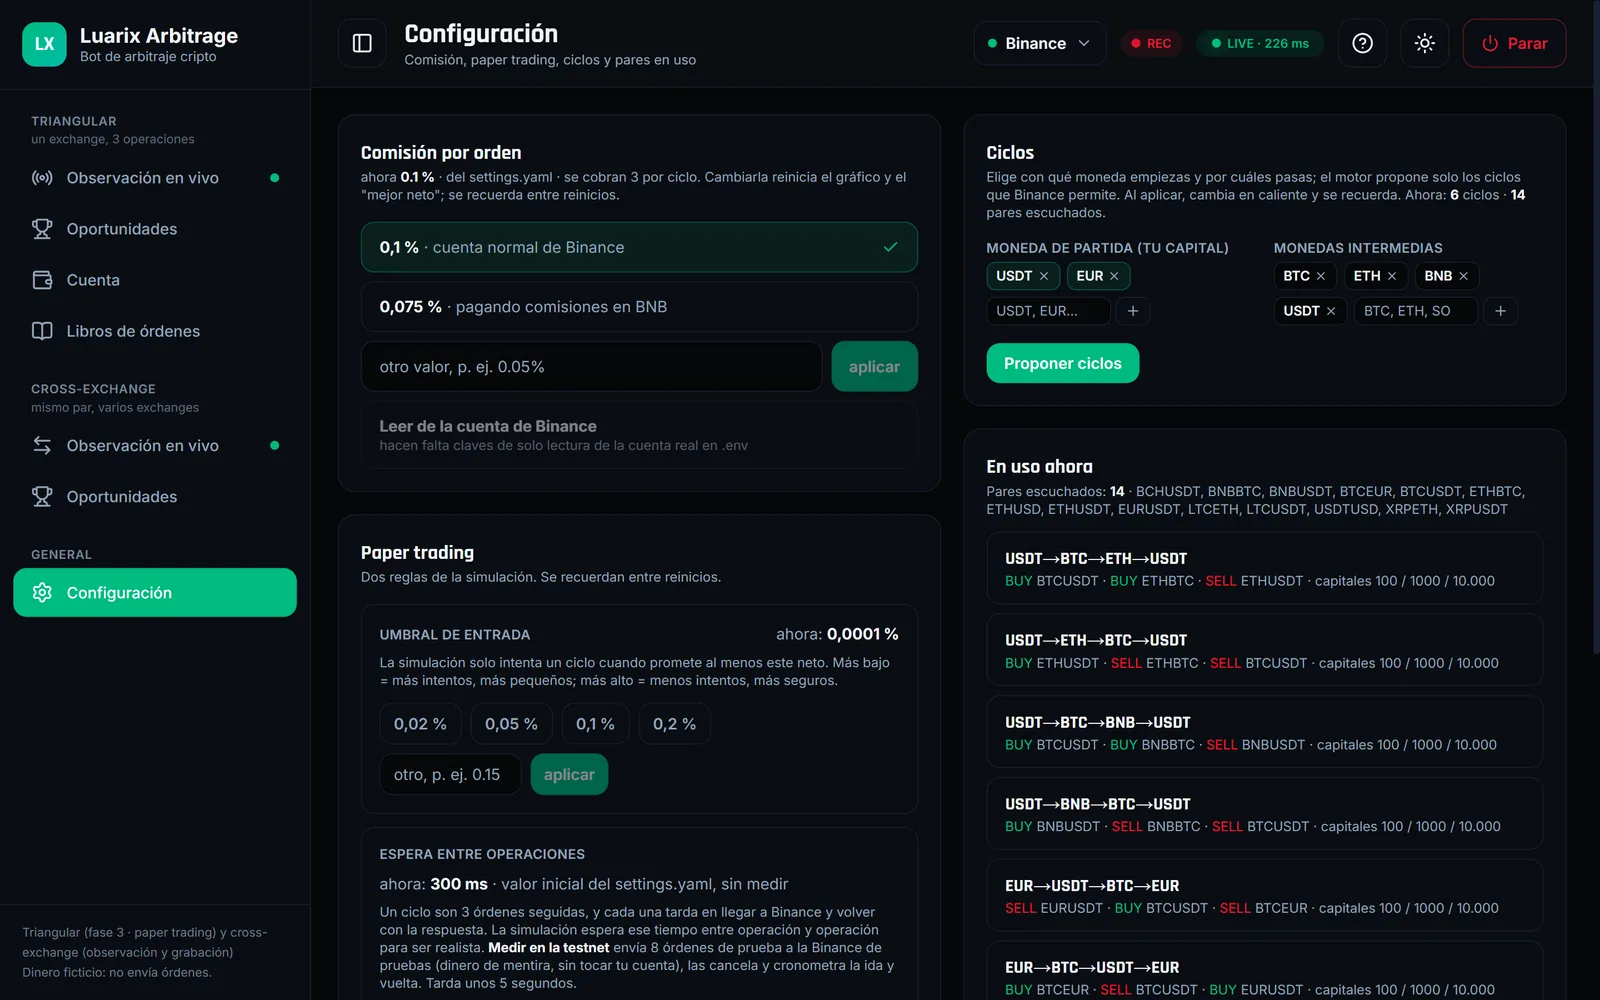Toggle the sidebar panel icon

coord(362,43)
